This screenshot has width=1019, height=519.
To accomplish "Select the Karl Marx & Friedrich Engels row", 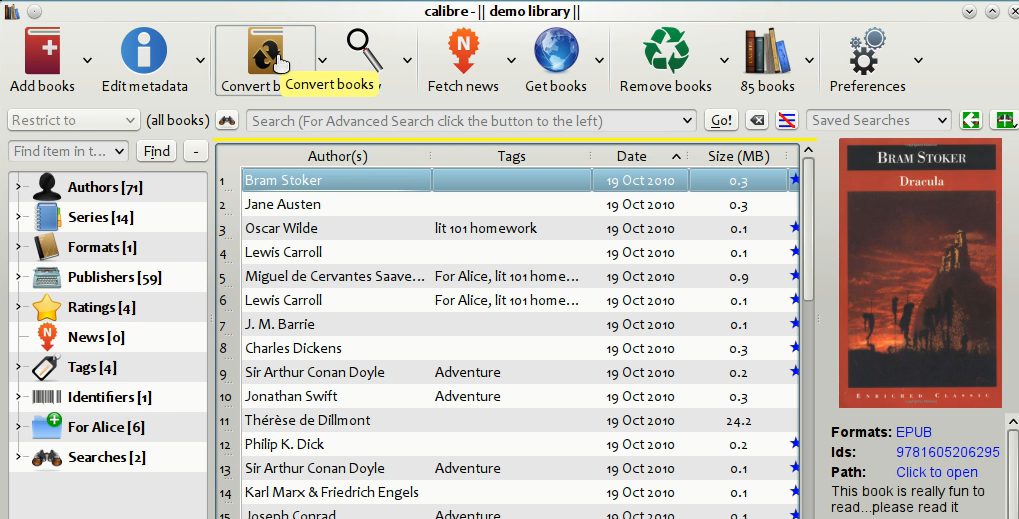I will (520, 492).
